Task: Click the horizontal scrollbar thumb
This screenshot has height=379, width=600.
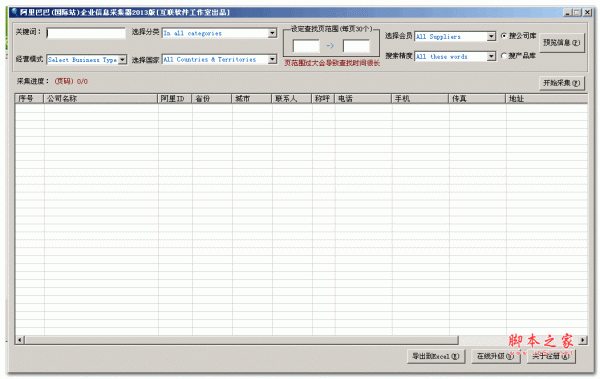Action: [x=241, y=340]
